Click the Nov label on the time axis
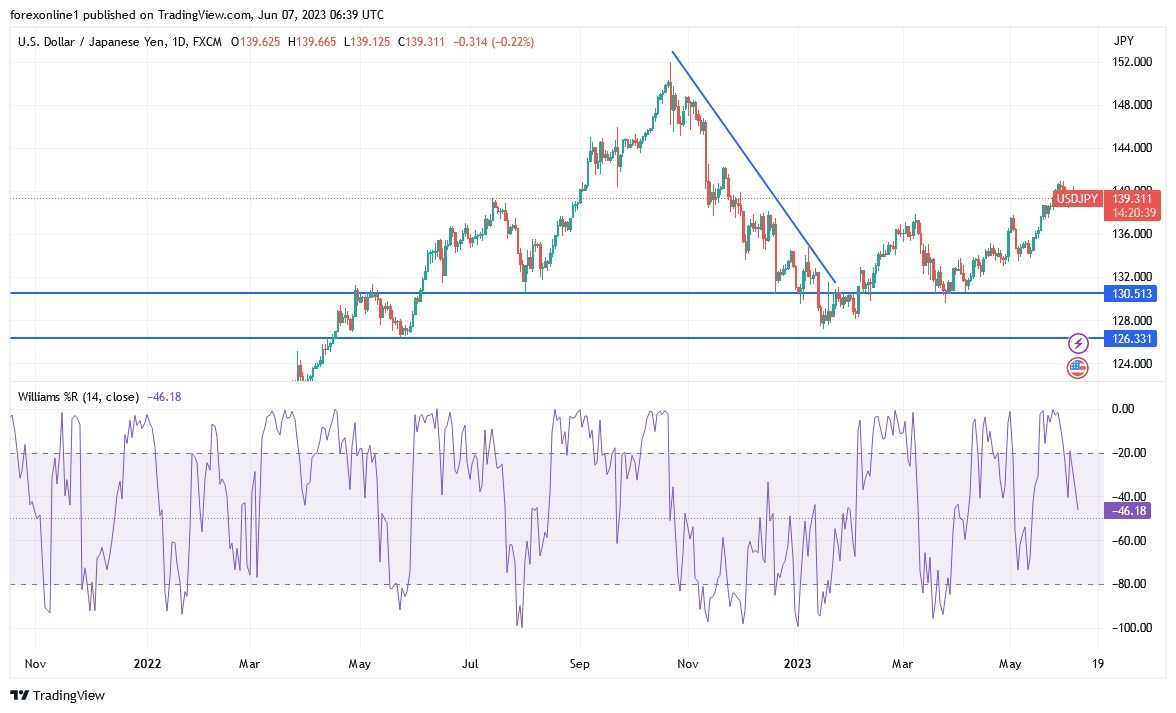 [35, 663]
